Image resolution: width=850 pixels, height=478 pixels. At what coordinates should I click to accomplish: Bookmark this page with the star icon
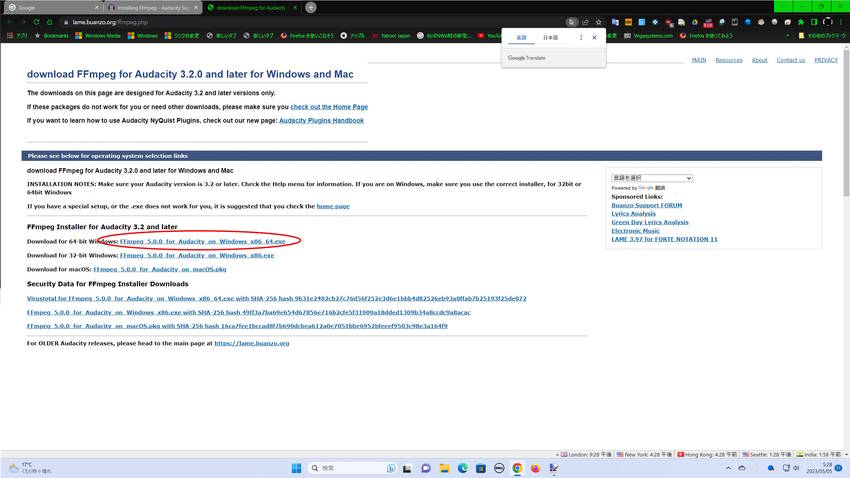(x=598, y=22)
